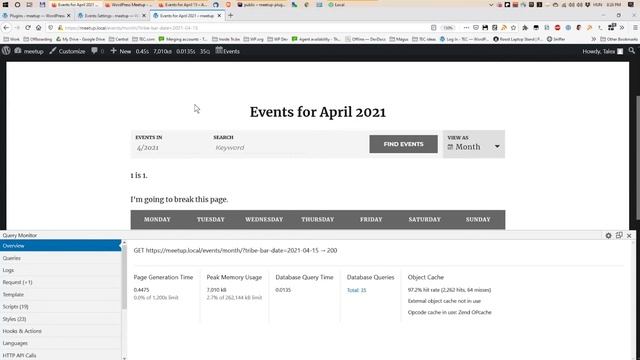Click the Cortana circle in the taskbar
Screen dimensions: 640x360
(17, 4)
